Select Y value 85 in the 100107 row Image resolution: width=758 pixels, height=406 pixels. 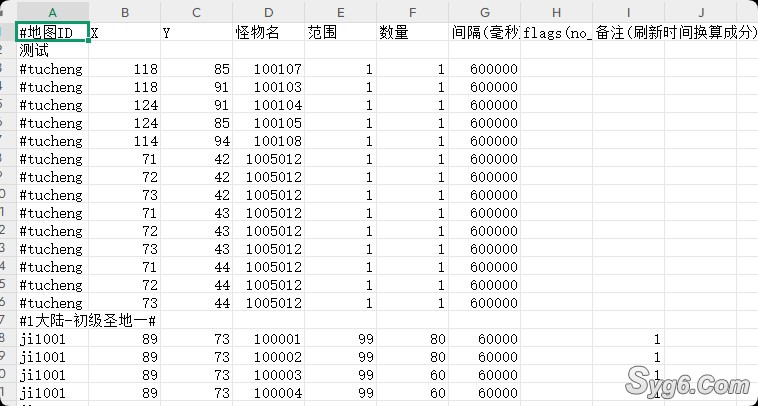click(196, 69)
